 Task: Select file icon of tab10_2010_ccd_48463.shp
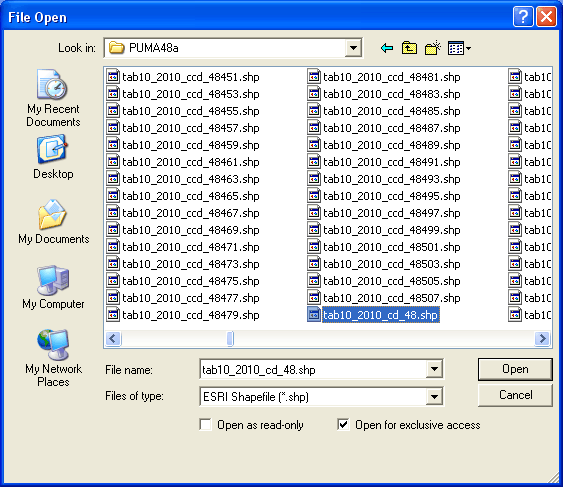113,178
